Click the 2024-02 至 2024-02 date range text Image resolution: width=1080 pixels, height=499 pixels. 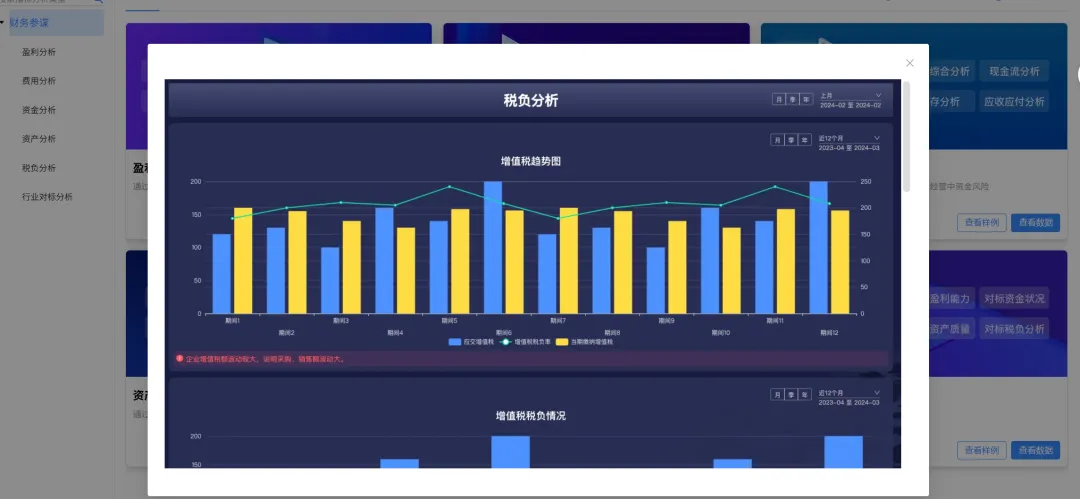coord(850,105)
